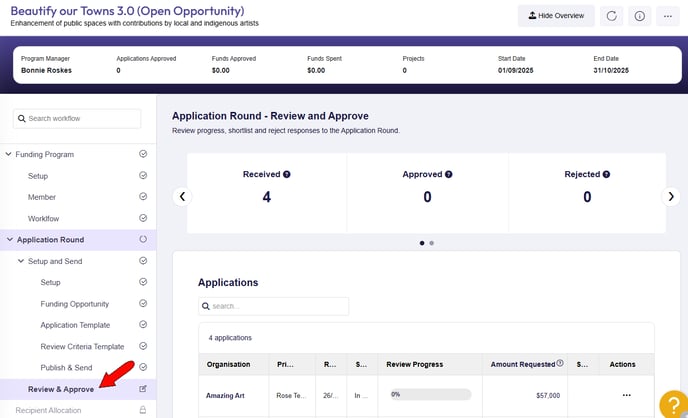Click the check icon beside Review Criteria Template

(143, 346)
